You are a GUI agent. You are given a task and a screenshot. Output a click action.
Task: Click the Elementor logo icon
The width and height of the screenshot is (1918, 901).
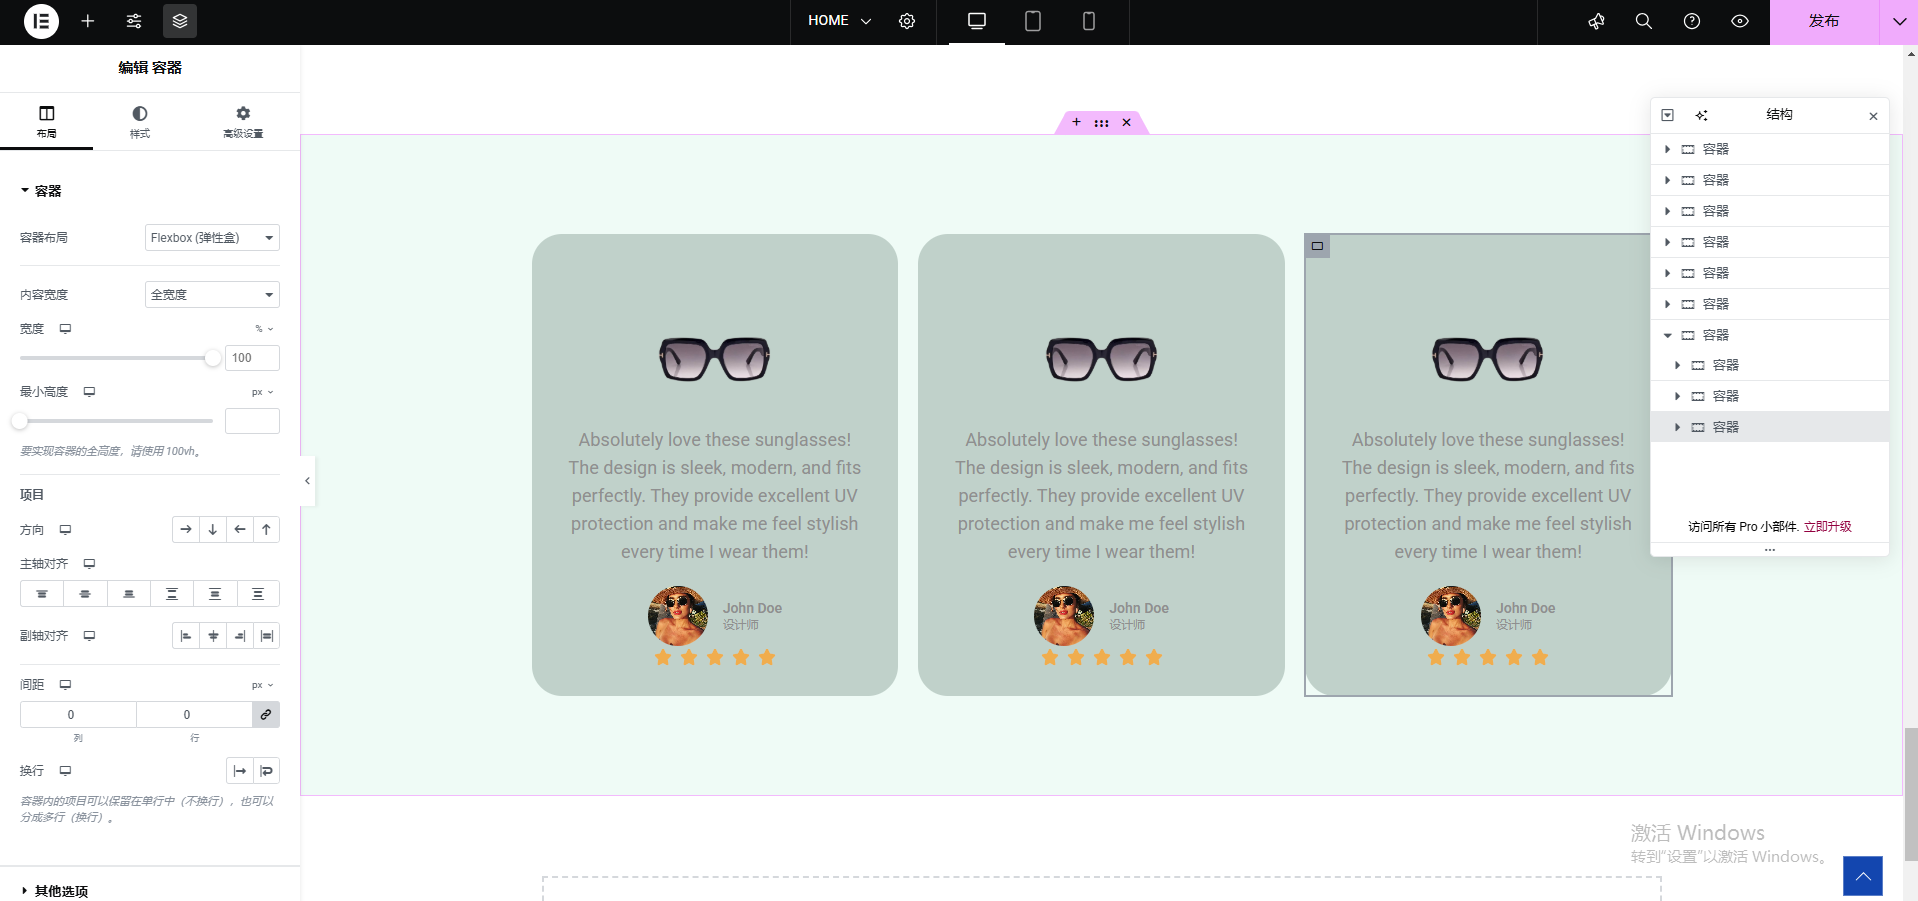click(x=41, y=21)
